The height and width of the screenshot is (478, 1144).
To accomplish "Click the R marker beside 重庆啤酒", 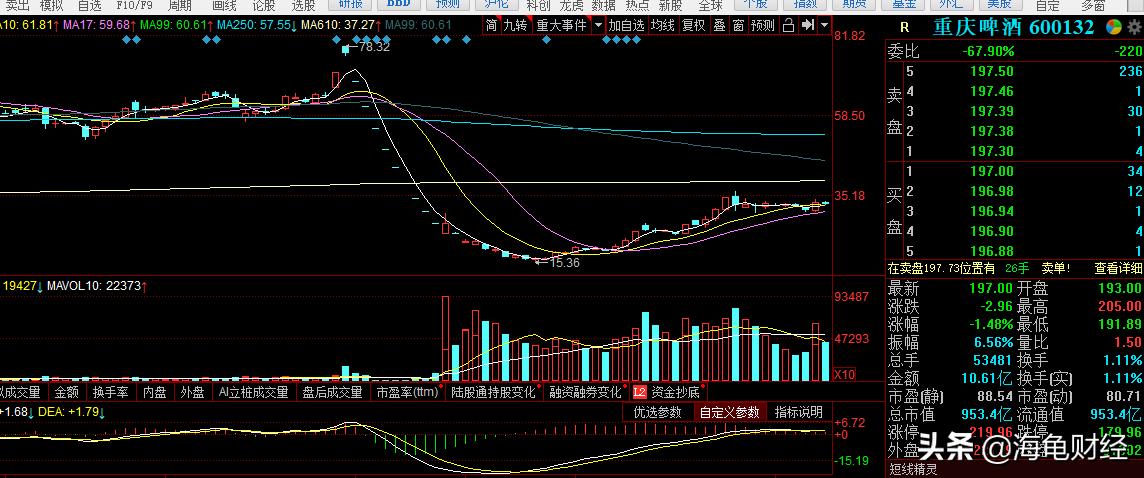I will (x=905, y=28).
